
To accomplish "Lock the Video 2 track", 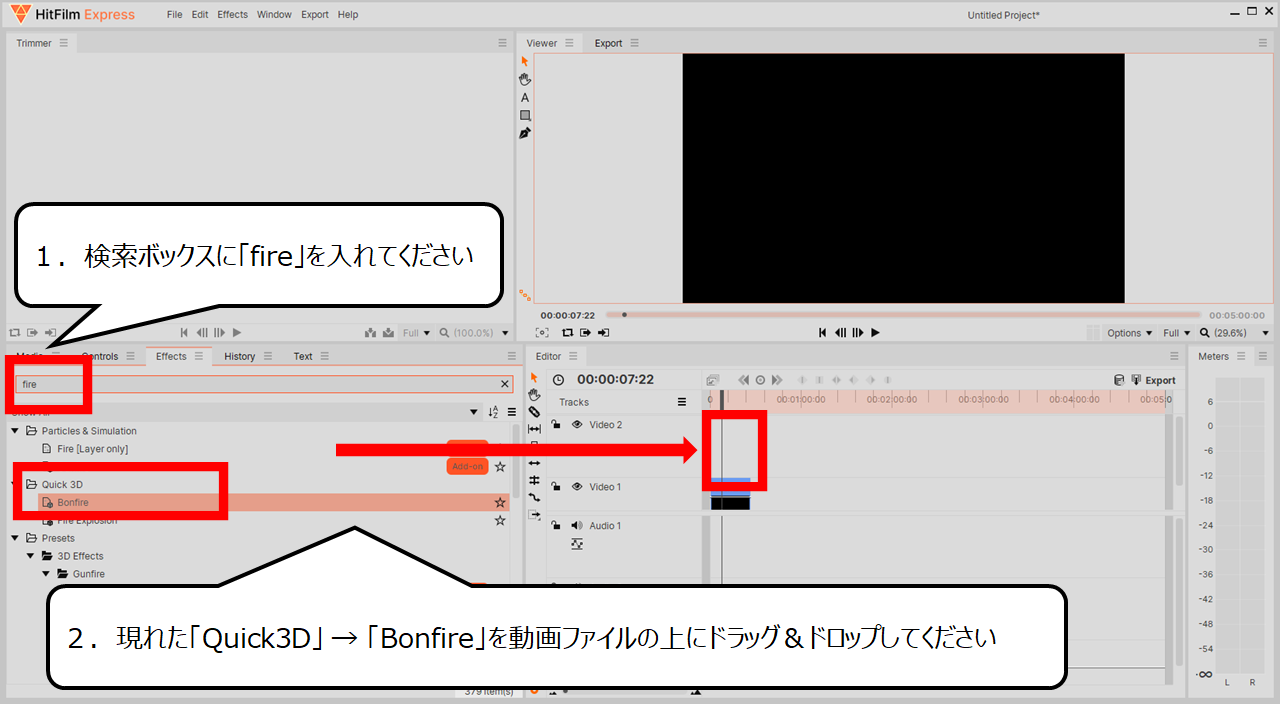I will point(556,424).
